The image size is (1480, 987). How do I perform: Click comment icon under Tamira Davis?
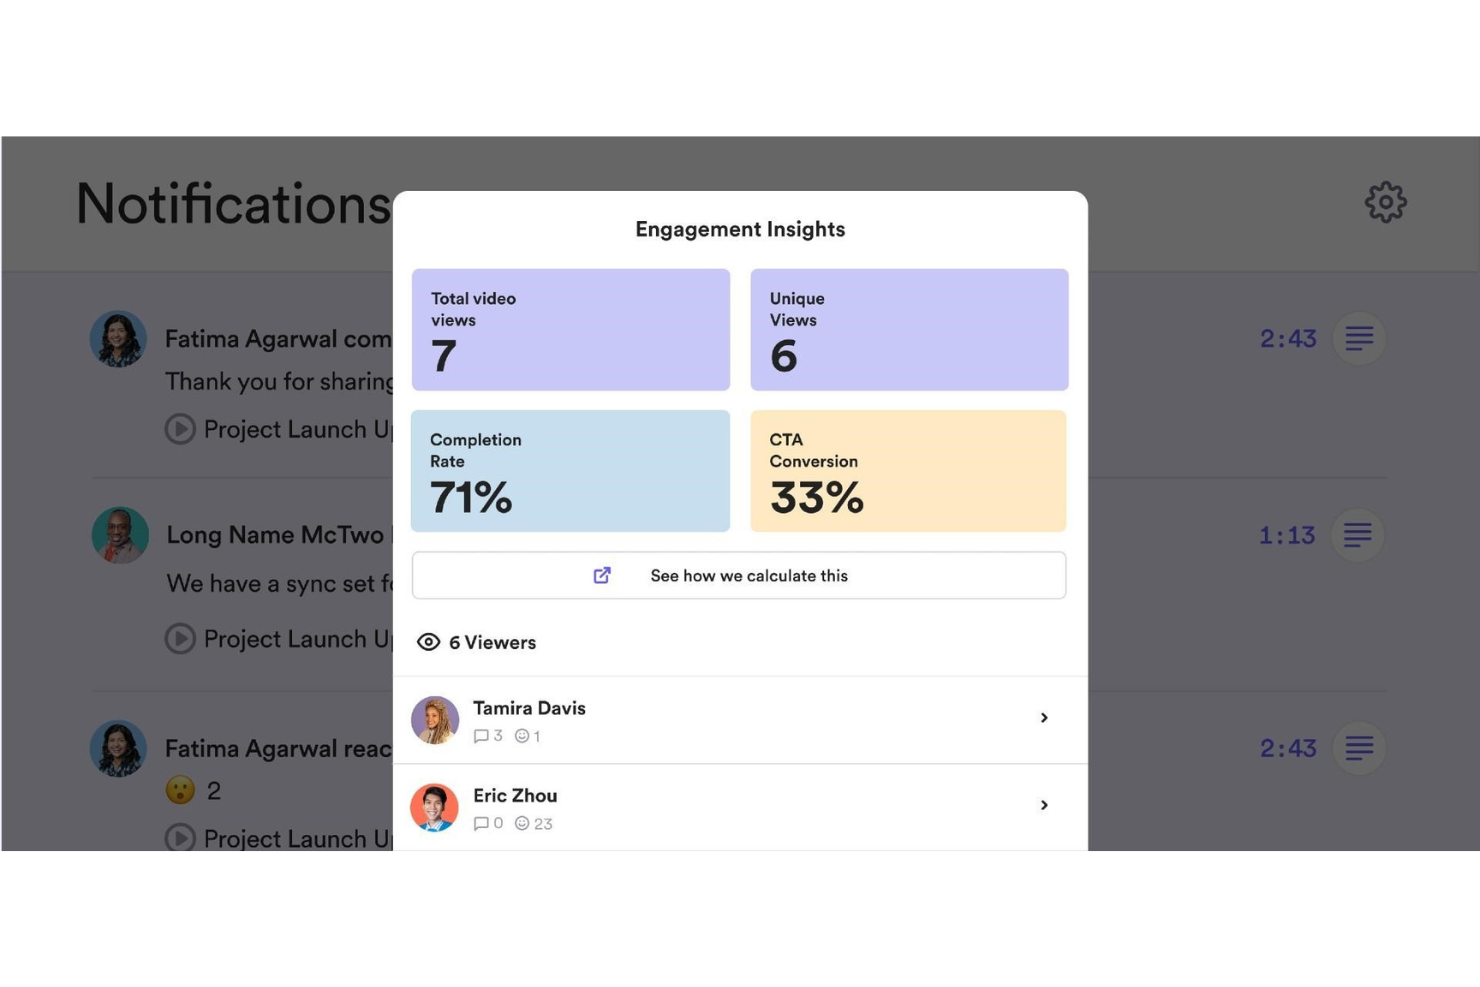point(481,736)
